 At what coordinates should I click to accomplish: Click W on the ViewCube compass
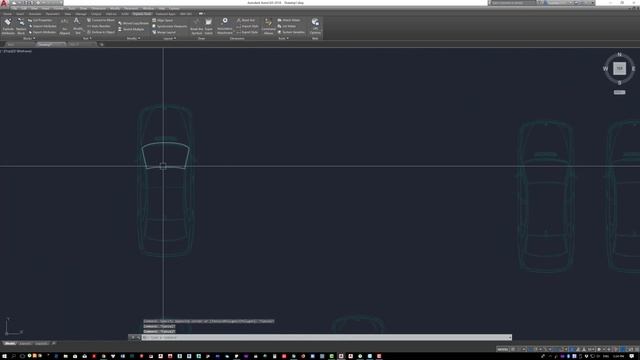point(605,69)
